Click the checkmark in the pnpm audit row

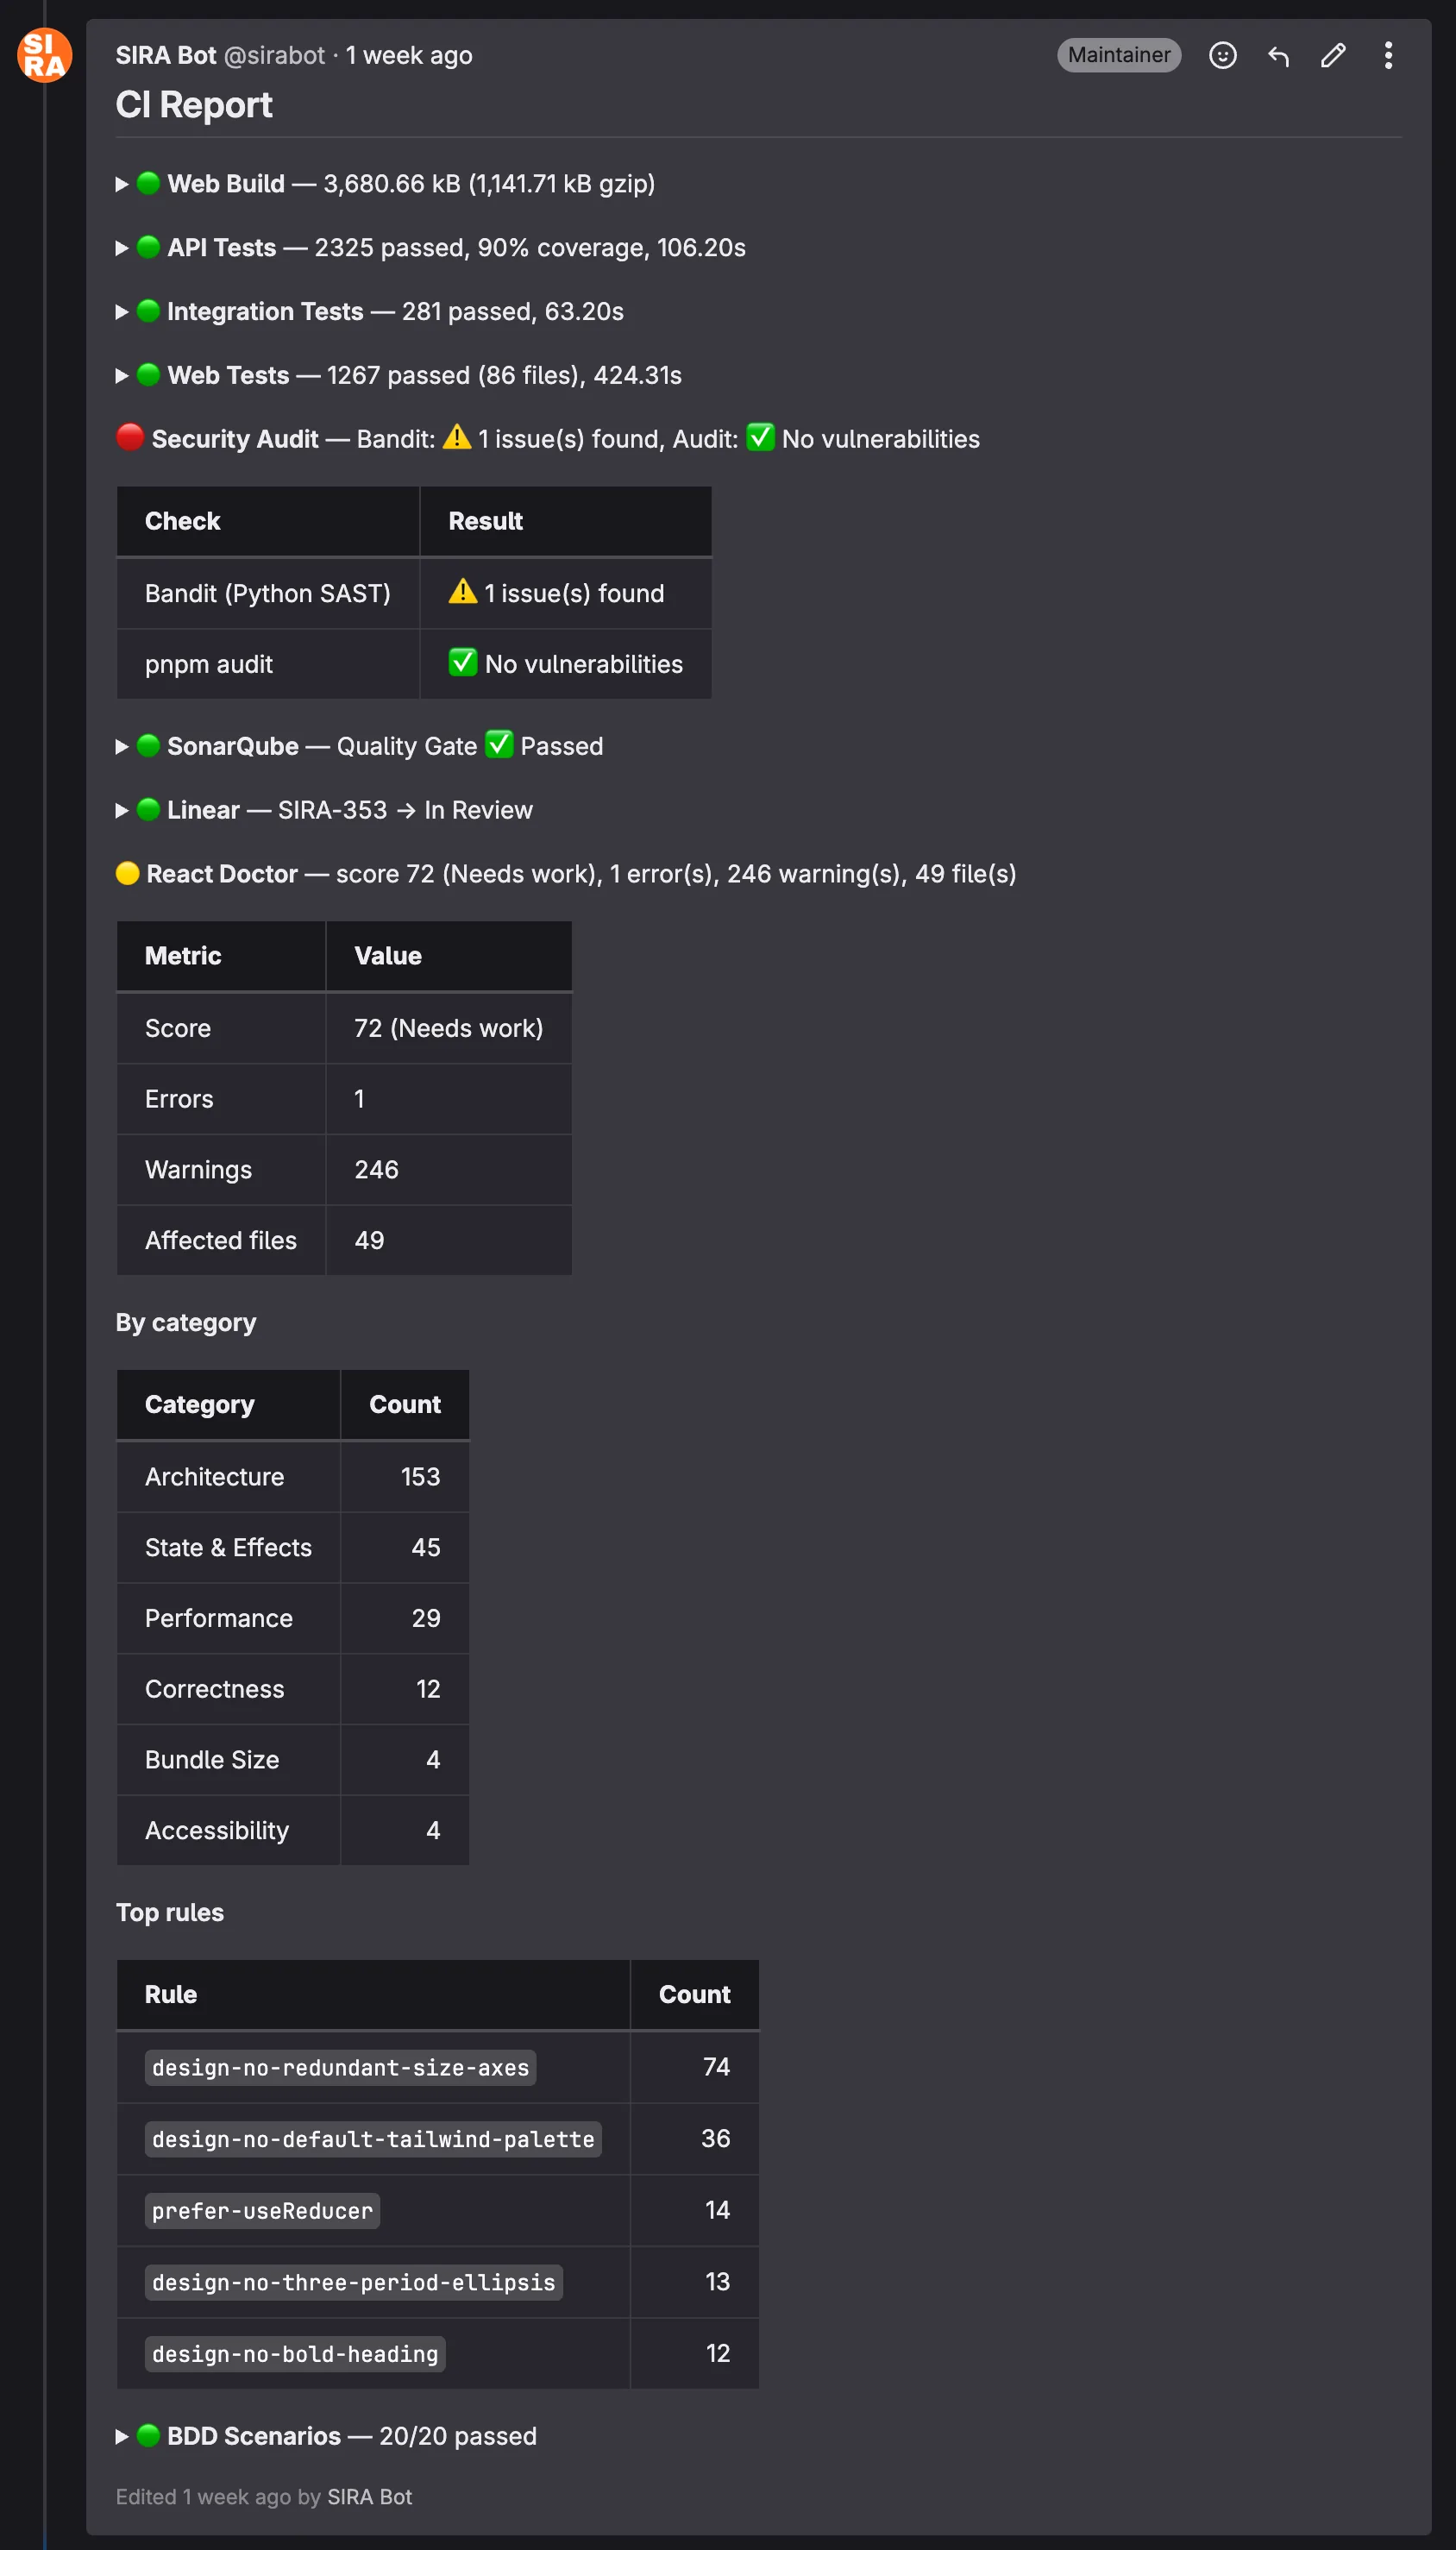click(463, 663)
